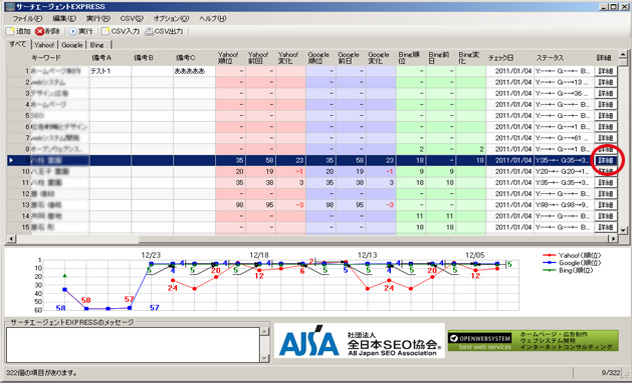
Task: Click the 詳細 button in row 13
Action: click(x=605, y=205)
